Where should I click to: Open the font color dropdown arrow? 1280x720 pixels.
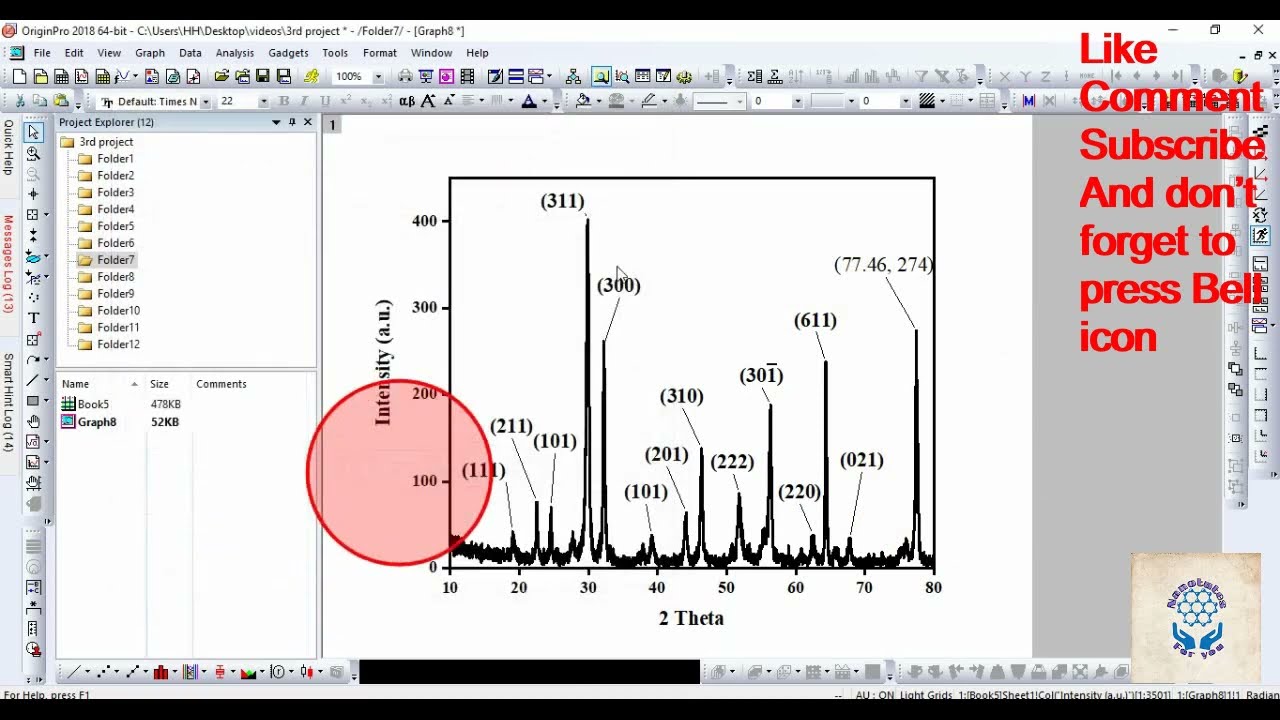pyautogui.click(x=544, y=101)
